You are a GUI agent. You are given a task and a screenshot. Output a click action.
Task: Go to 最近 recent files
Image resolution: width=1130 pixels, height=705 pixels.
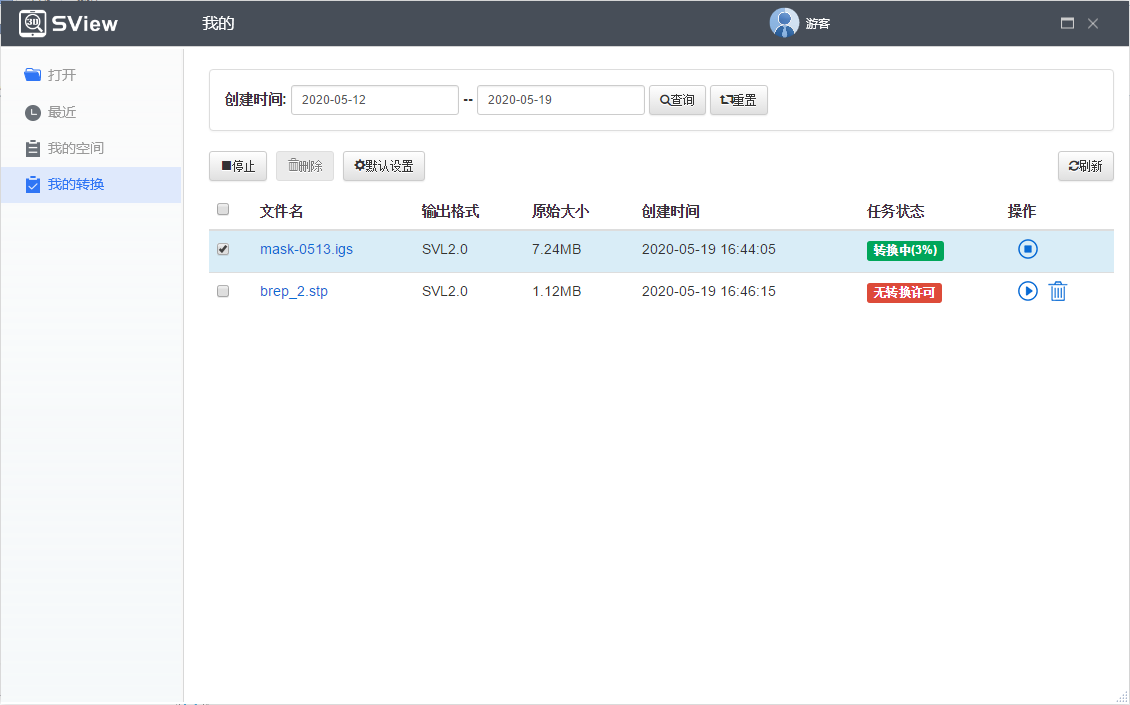coord(91,112)
